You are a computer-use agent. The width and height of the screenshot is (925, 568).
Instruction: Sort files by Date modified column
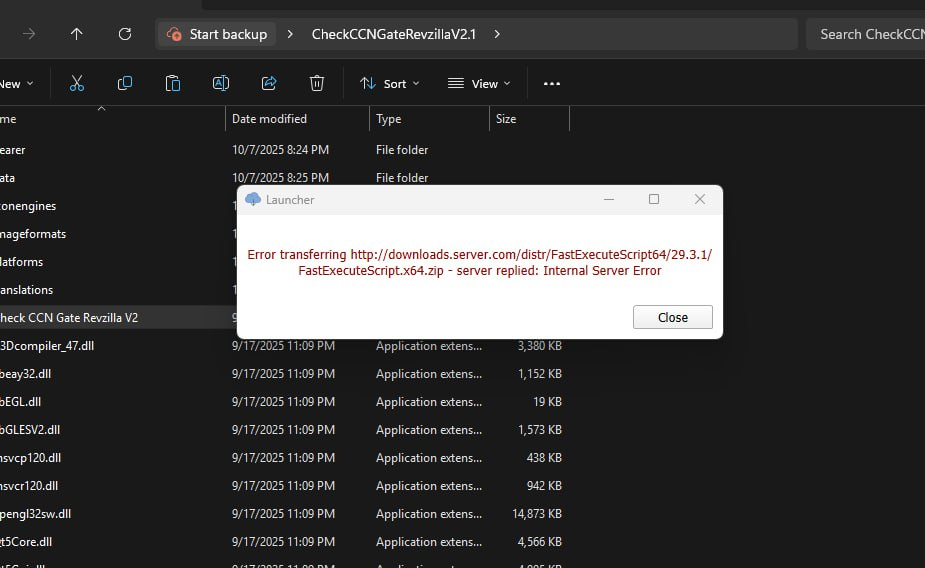(269, 119)
